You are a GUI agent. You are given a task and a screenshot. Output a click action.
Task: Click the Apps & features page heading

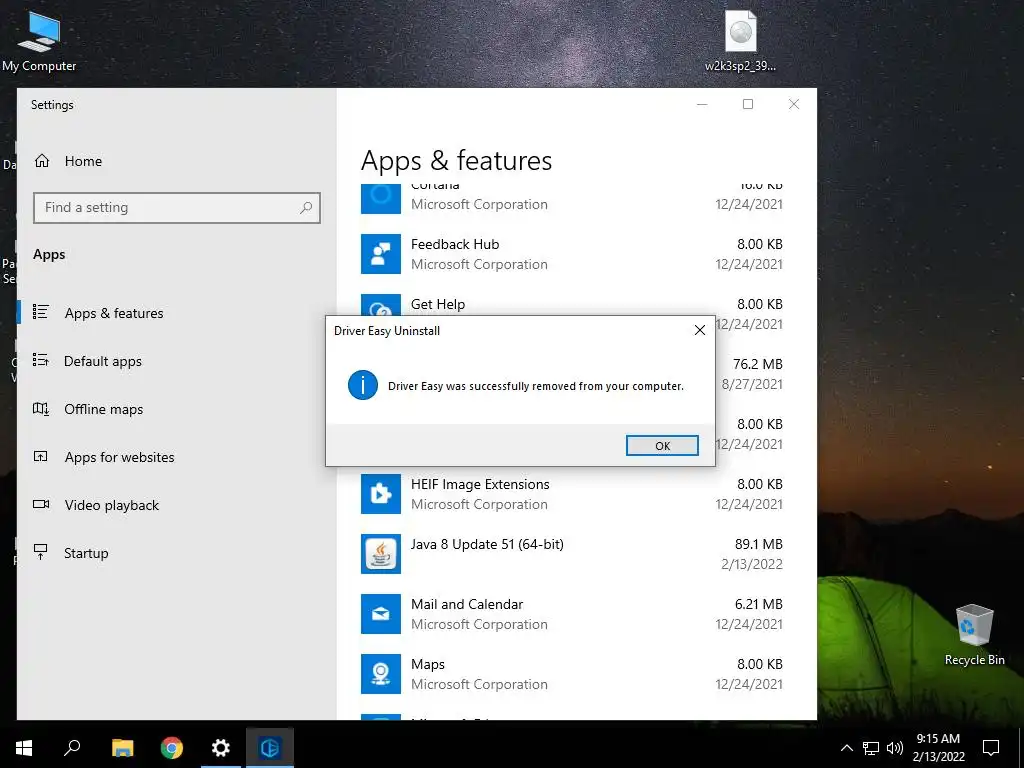coord(456,161)
